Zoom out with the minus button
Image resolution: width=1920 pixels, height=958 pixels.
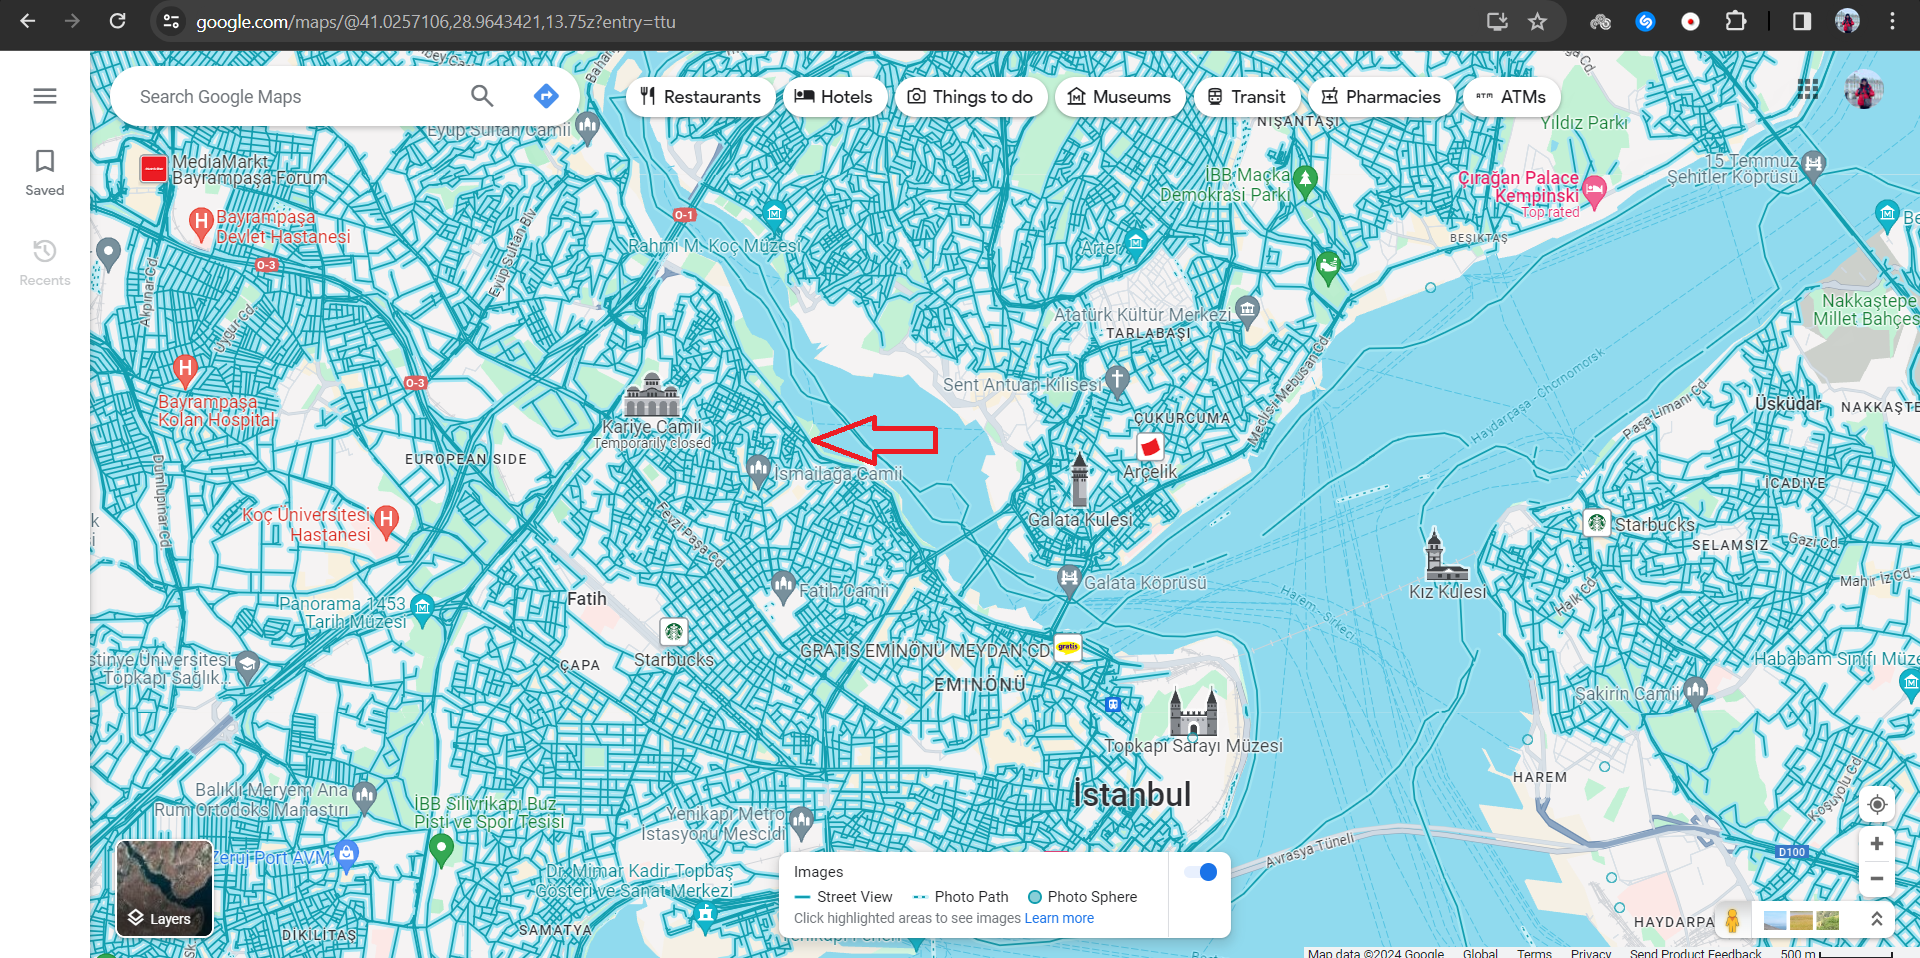click(1877, 879)
